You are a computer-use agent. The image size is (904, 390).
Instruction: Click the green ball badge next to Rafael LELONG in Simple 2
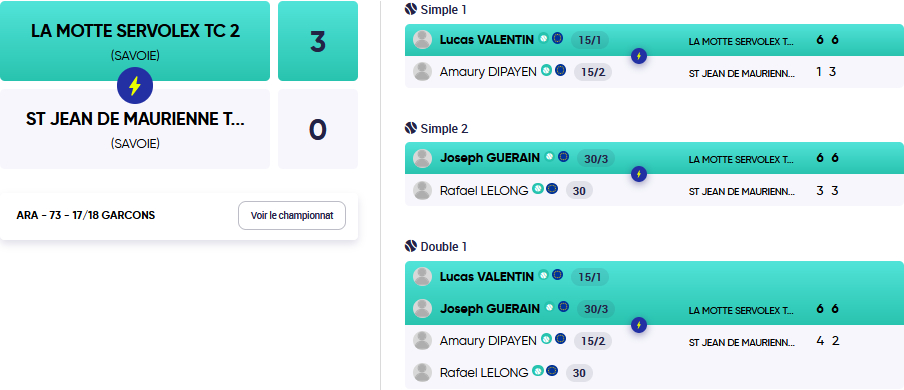tap(537, 189)
